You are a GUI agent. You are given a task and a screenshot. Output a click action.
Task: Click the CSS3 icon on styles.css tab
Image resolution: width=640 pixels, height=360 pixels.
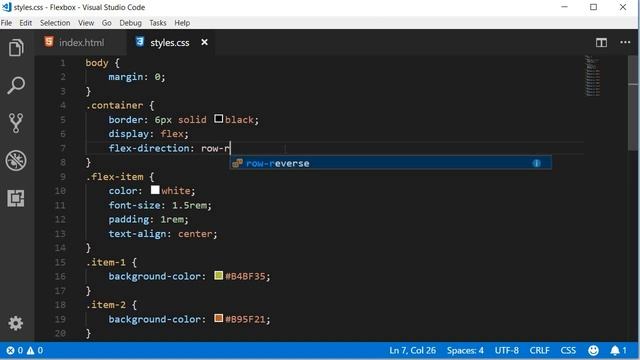pyautogui.click(x=140, y=42)
